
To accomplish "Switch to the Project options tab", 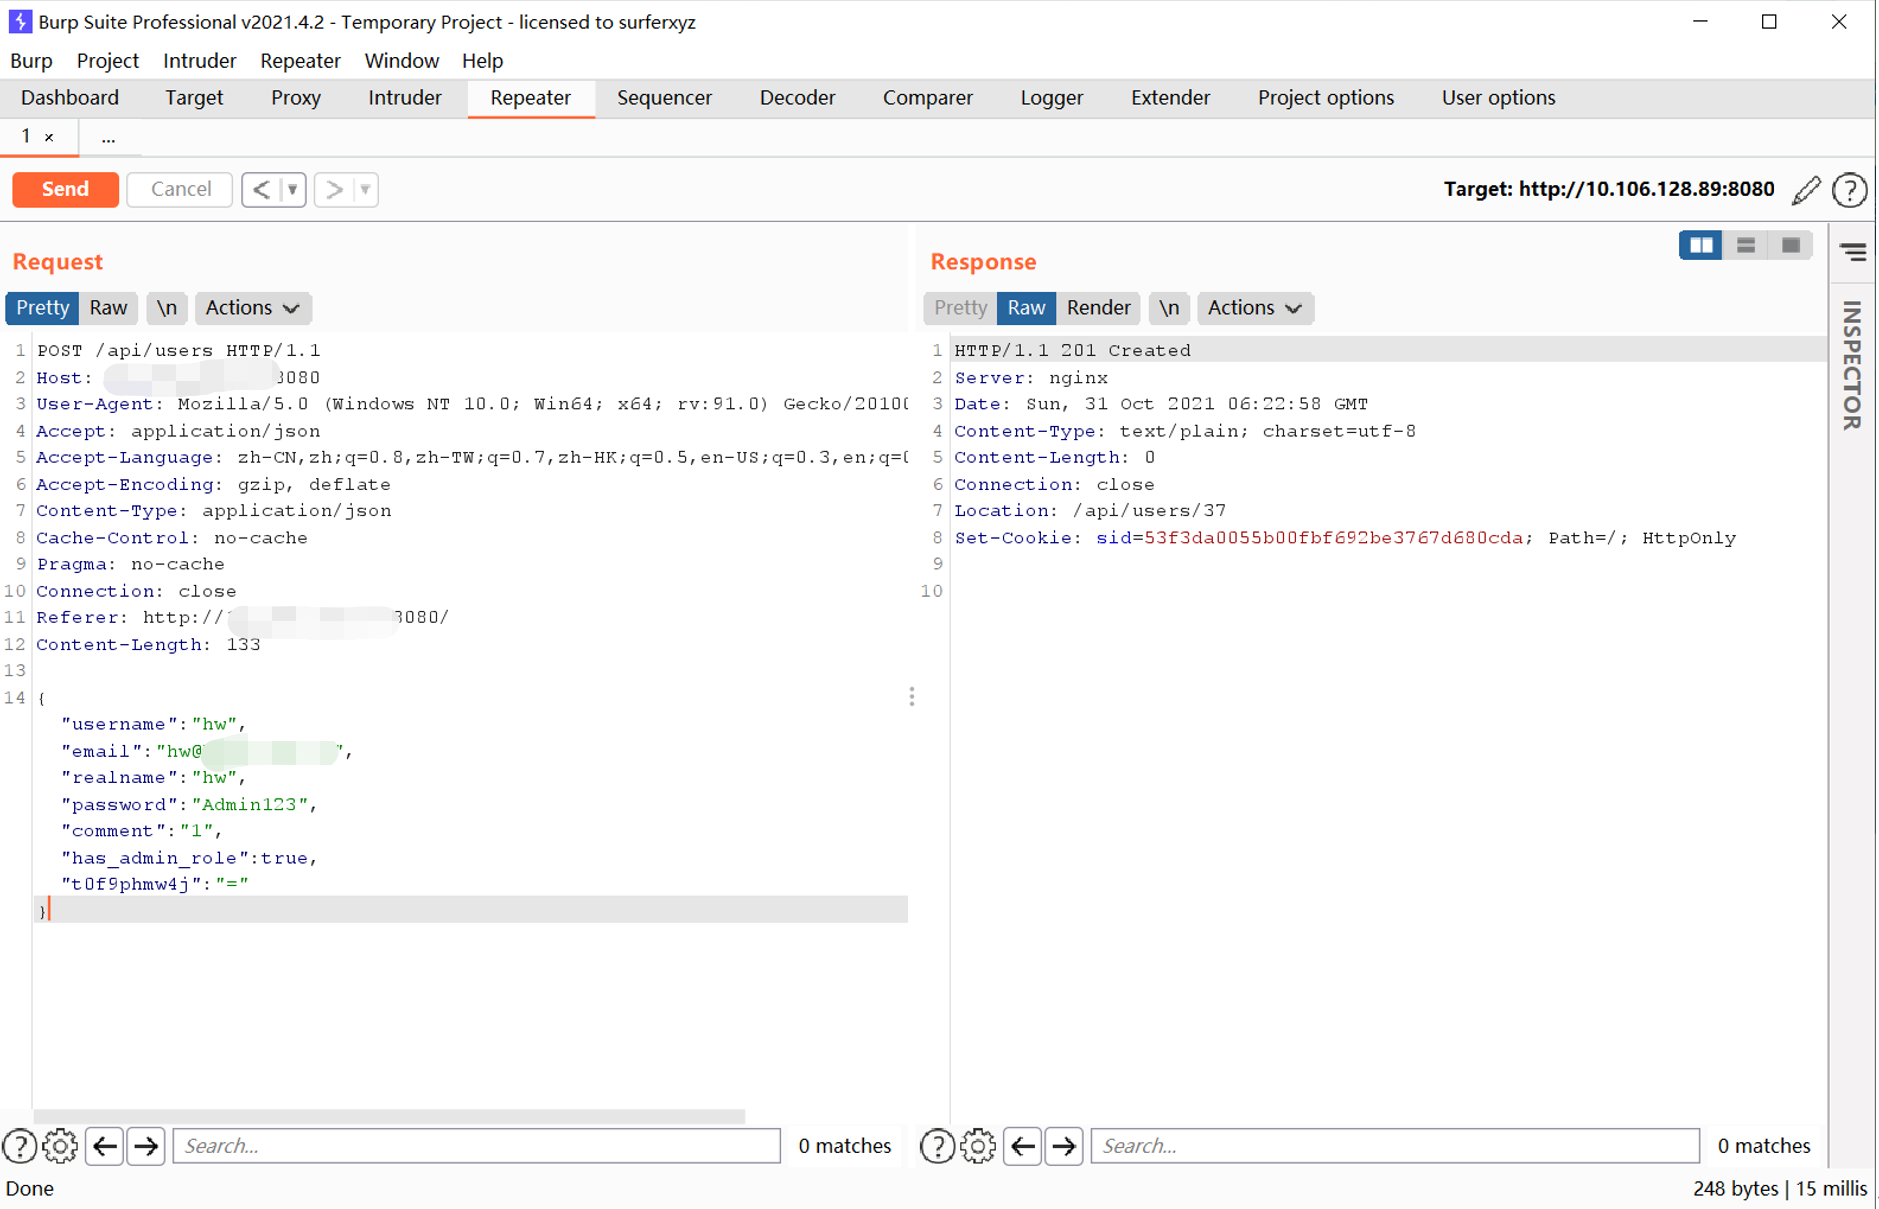I will click(1325, 98).
